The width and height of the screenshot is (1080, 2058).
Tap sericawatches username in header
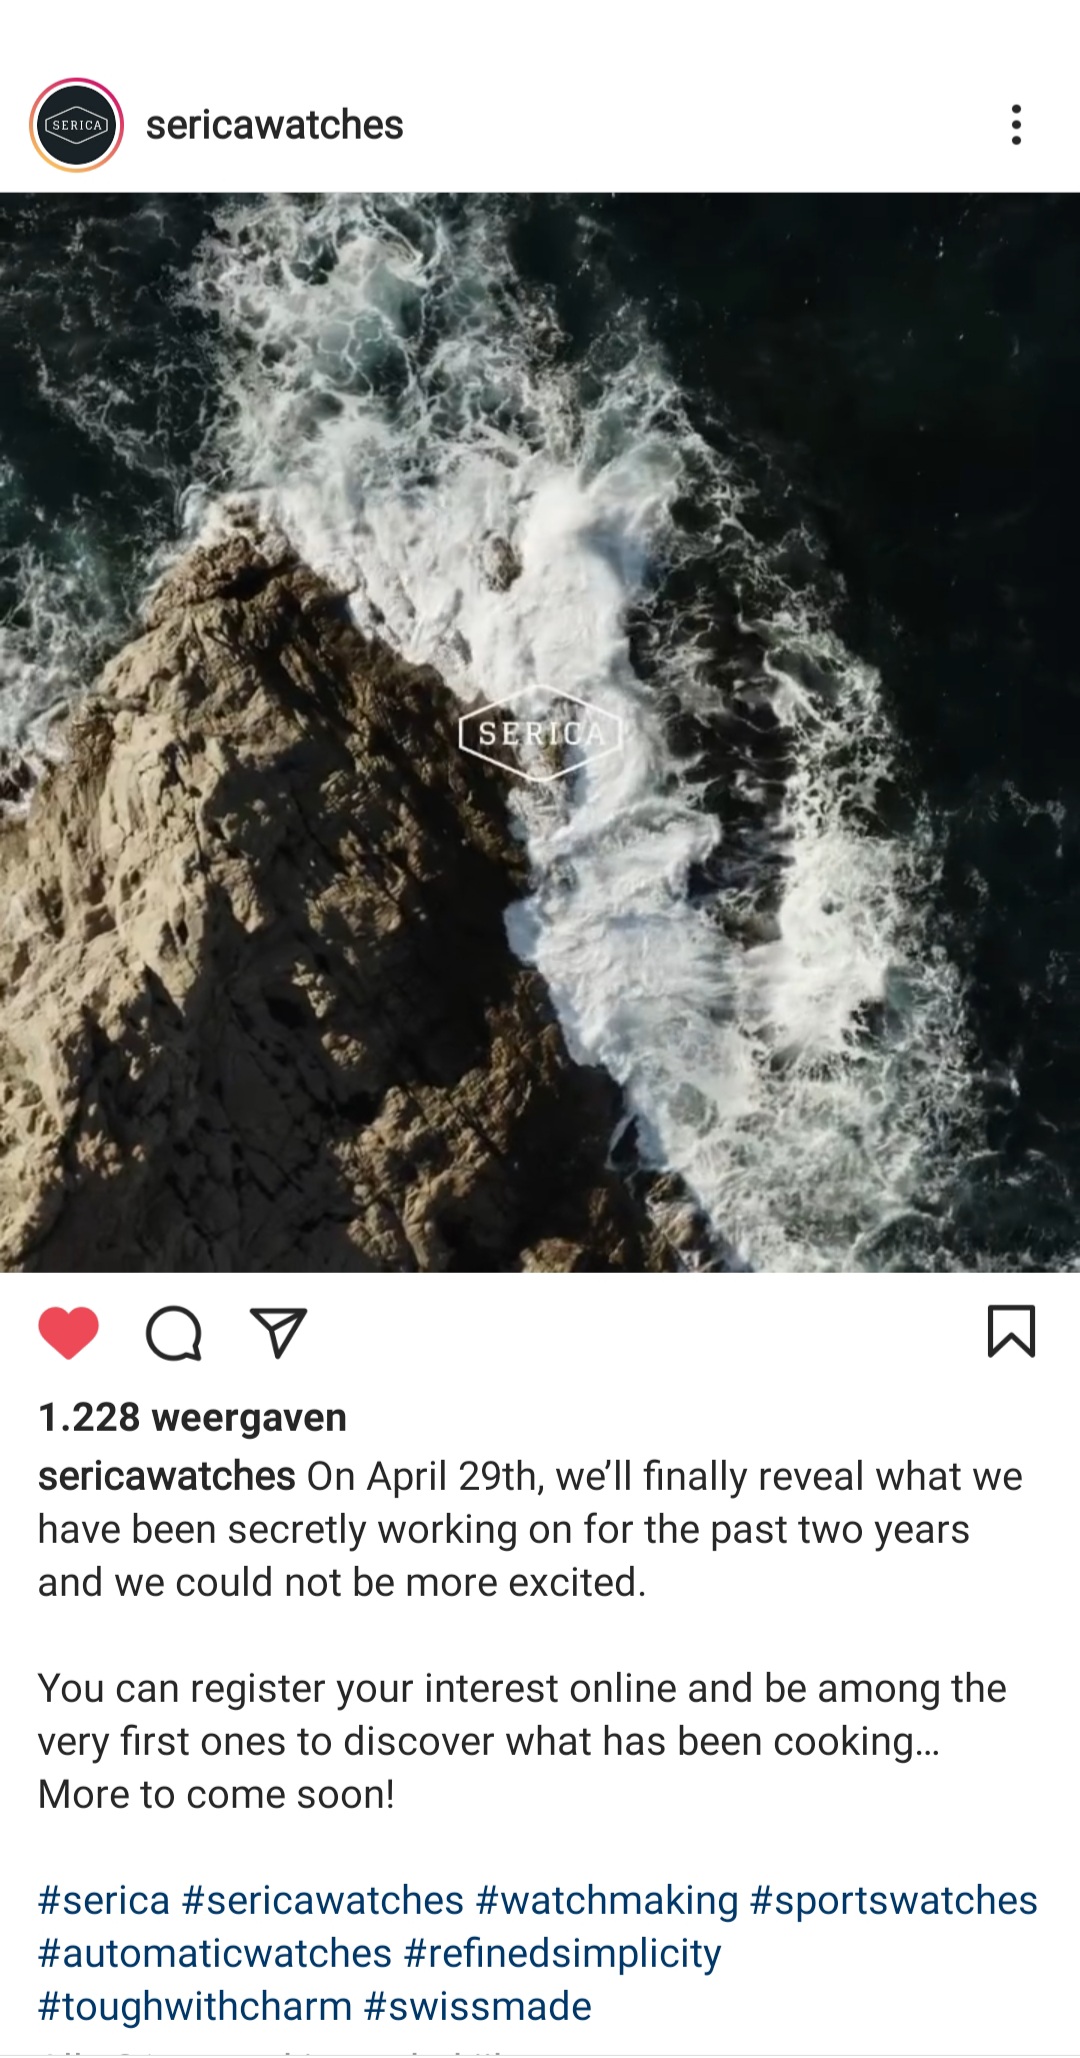coord(274,125)
